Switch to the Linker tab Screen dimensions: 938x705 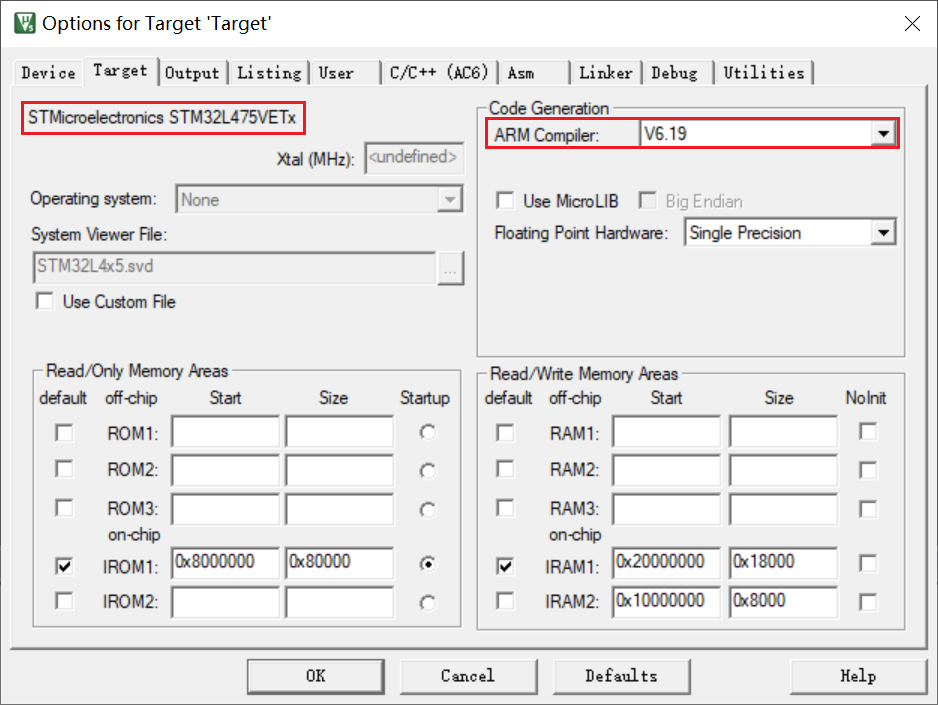[x=605, y=73]
